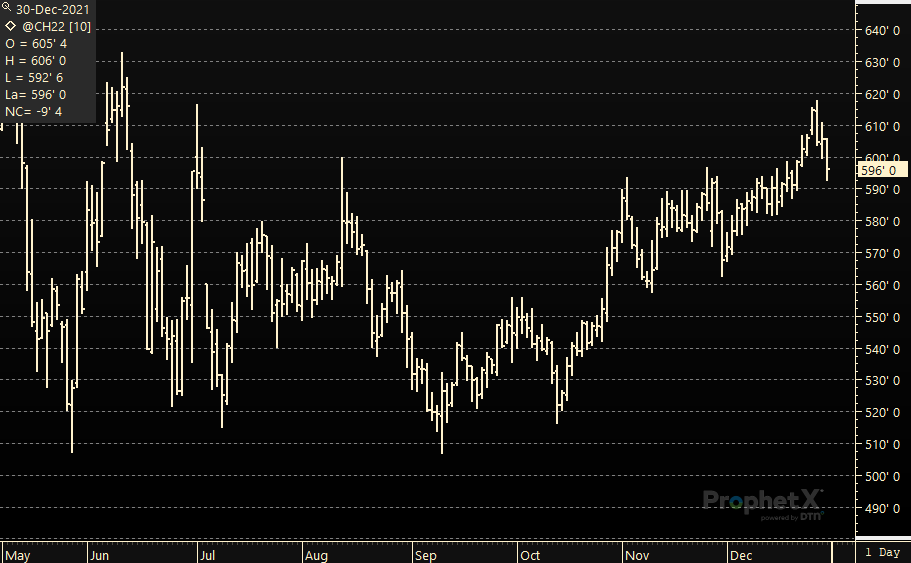The height and width of the screenshot is (563, 911).
Task: Click the magnifier icon beside 30-Dec-2021
Action: (7, 7)
